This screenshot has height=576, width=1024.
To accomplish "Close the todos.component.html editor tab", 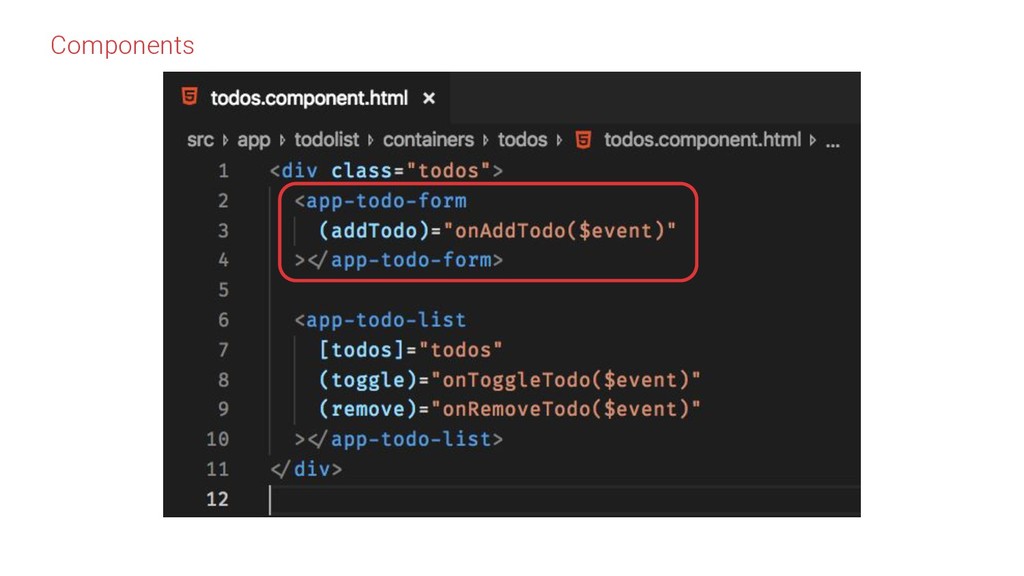I will (429, 98).
